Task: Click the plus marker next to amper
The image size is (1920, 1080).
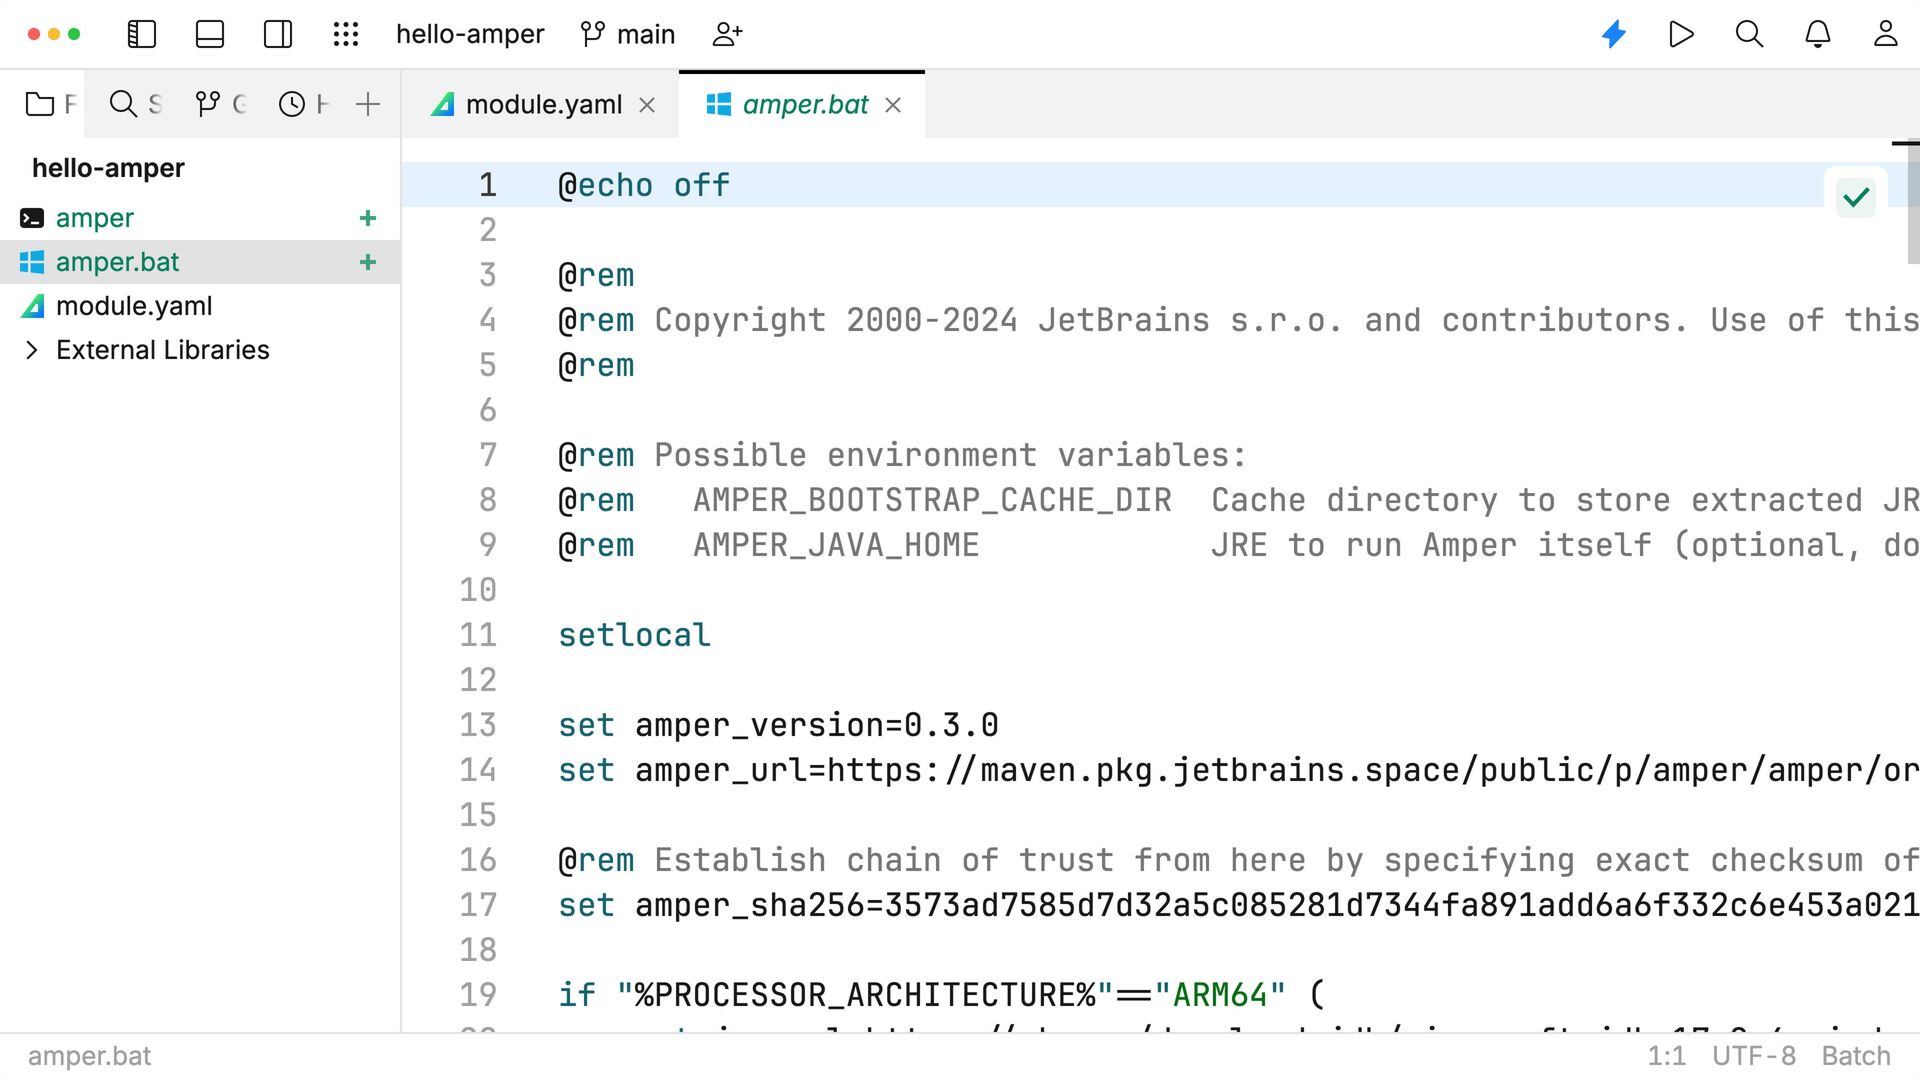Action: (368, 218)
